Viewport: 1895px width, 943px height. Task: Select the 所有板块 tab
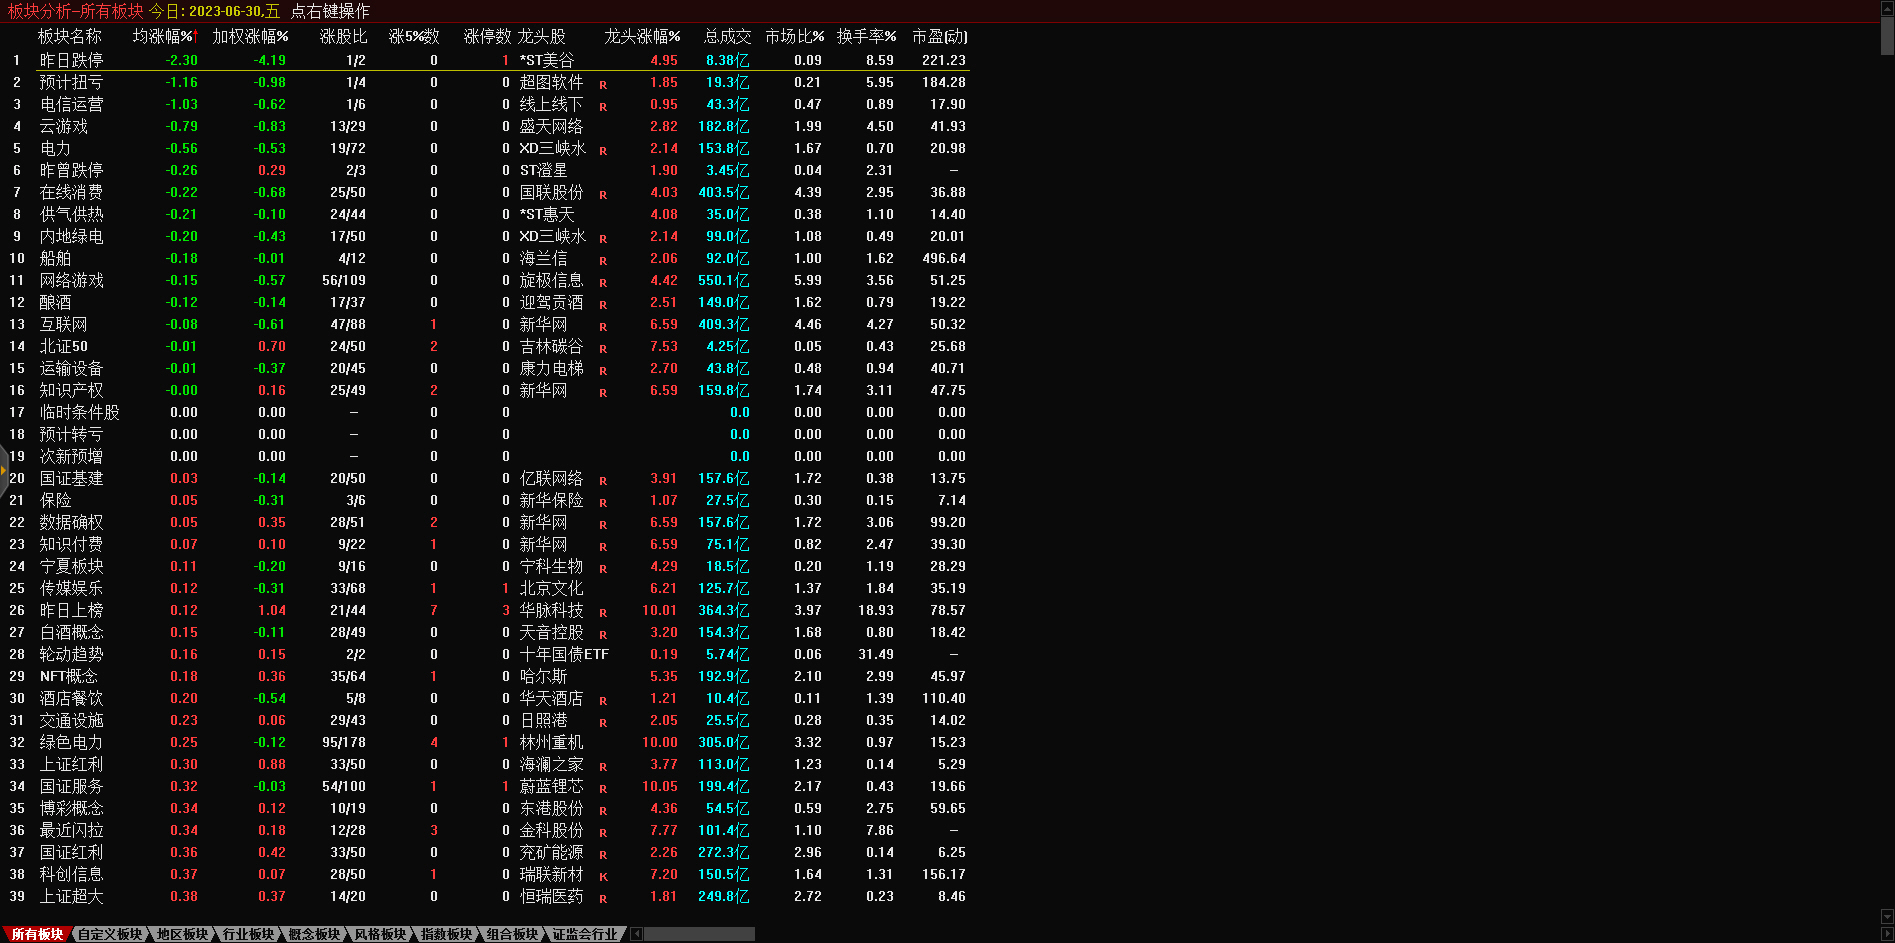click(38, 934)
